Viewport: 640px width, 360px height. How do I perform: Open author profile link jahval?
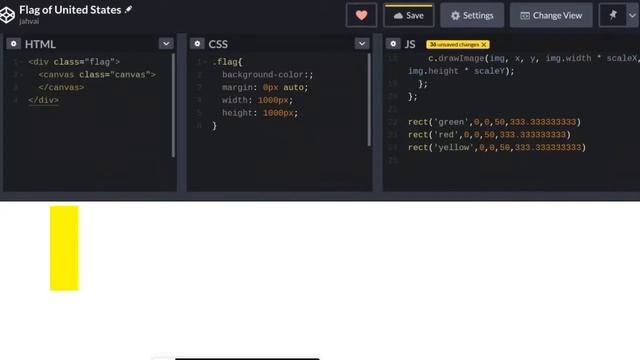(29, 21)
